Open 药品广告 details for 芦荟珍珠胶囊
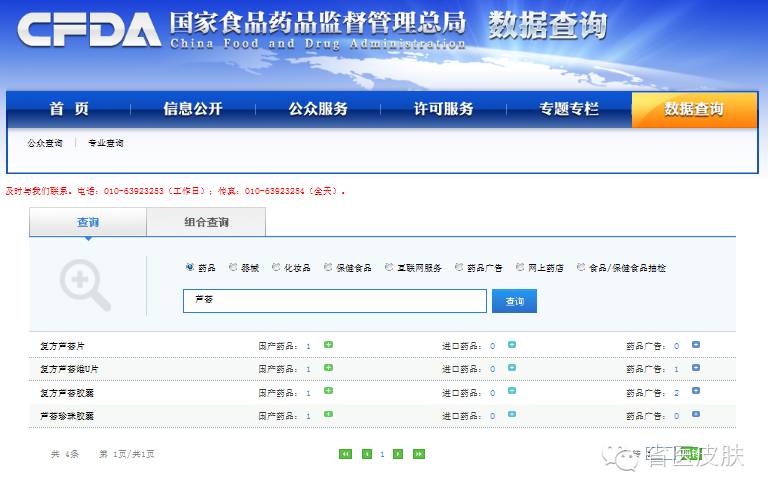Image resolution: width=768 pixels, height=494 pixels. pyautogui.click(x=696, y=414)
